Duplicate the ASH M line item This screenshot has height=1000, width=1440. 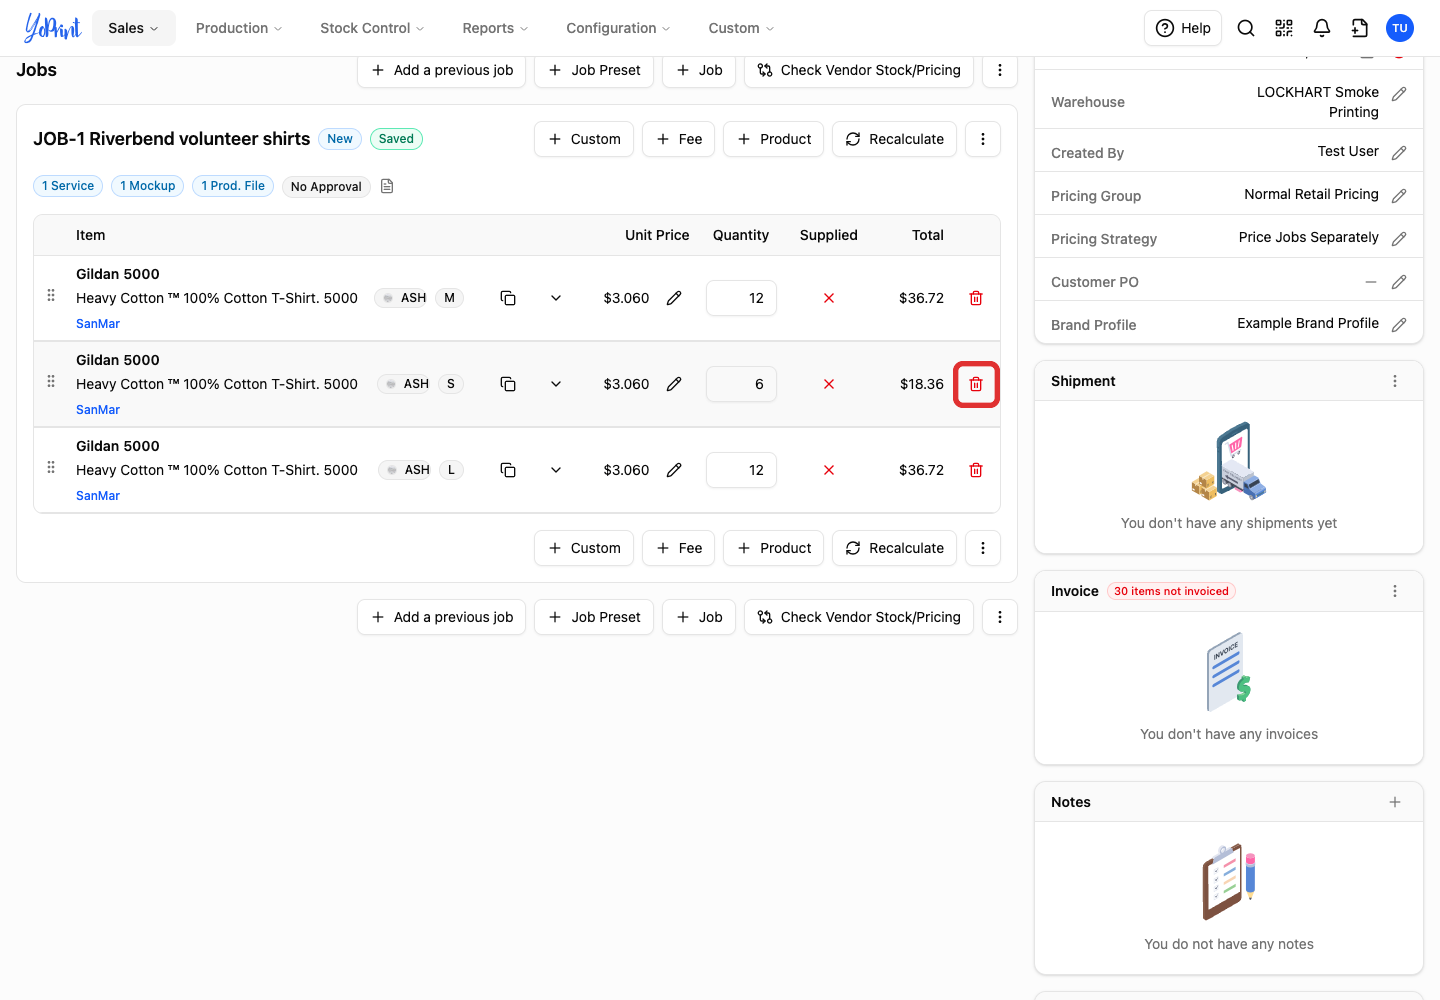point(508,298)
